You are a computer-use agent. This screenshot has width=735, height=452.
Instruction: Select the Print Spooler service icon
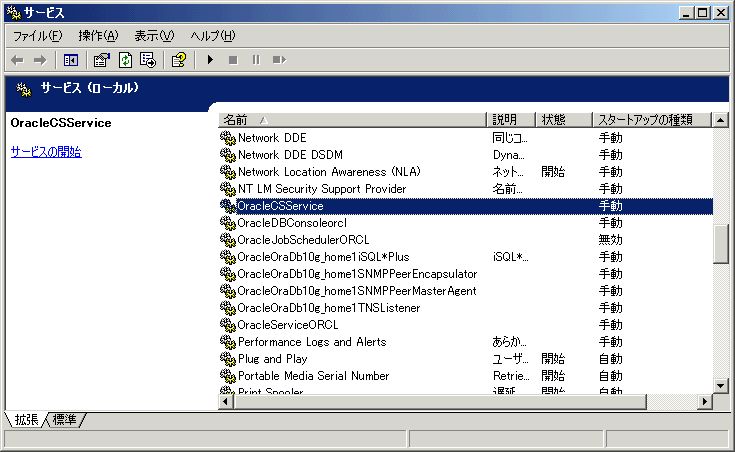pos(227,392)
